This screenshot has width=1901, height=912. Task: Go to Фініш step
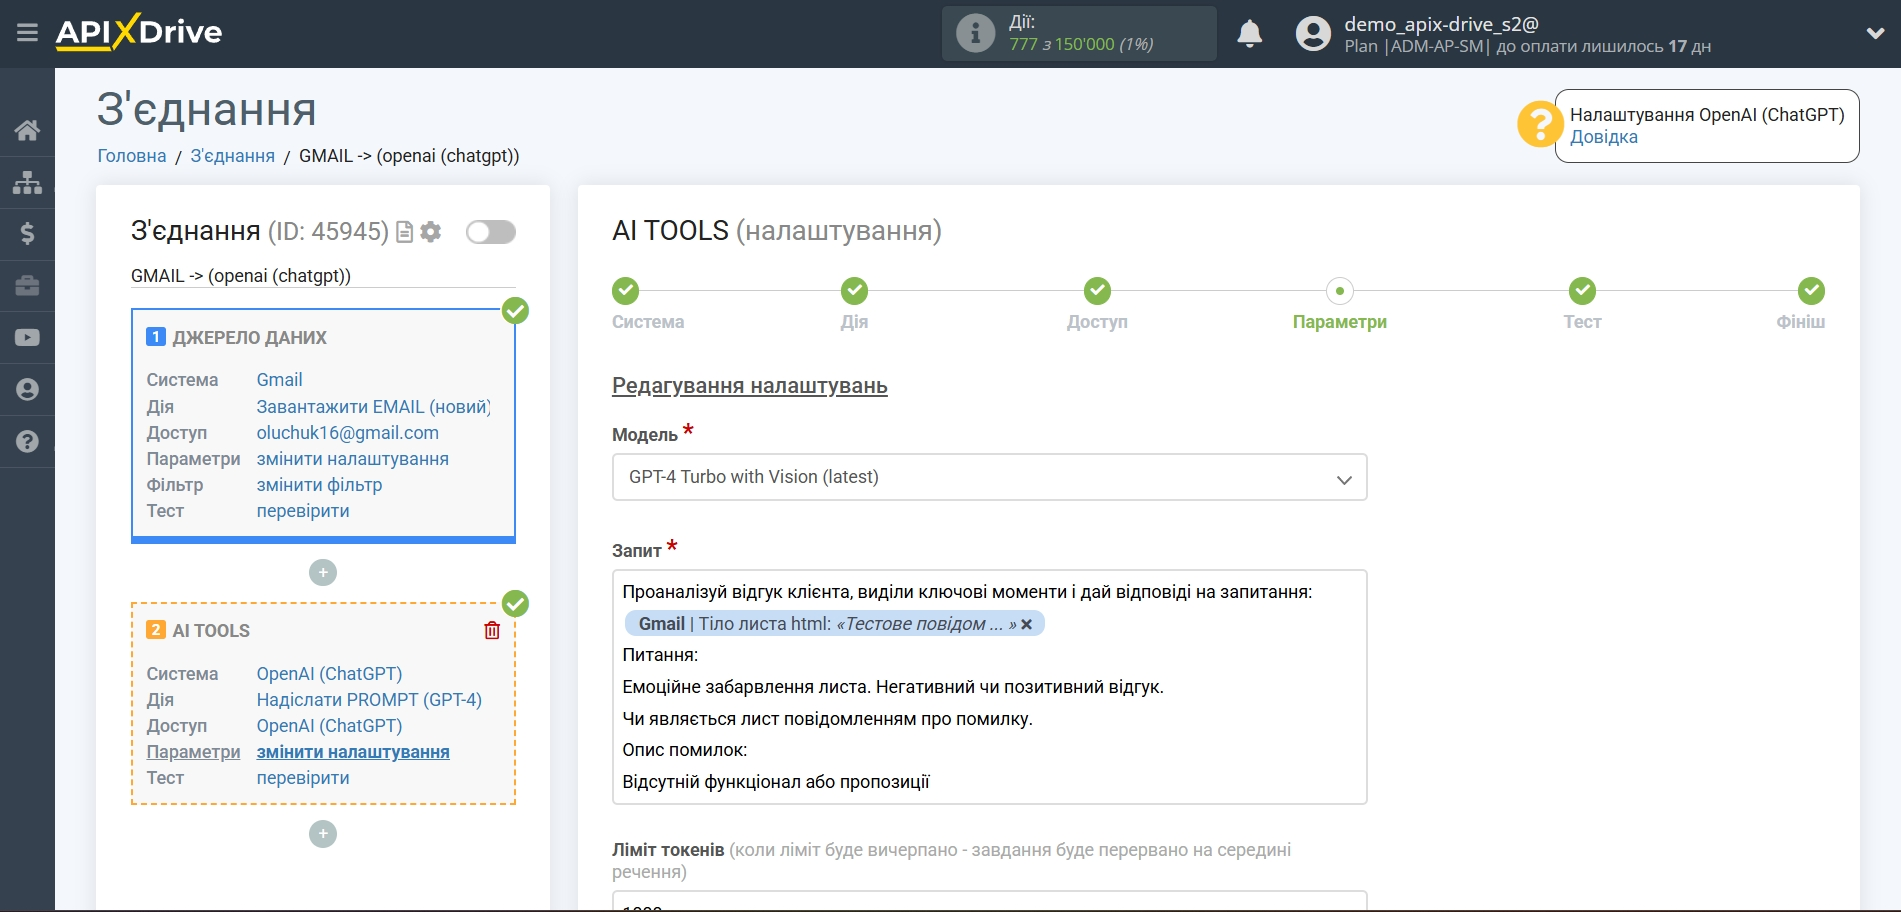(x=1811, y=291)
